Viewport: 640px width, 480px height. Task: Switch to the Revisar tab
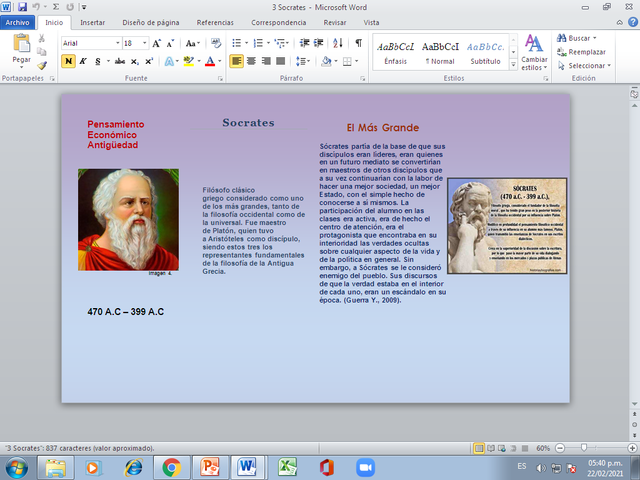(335, 22)
